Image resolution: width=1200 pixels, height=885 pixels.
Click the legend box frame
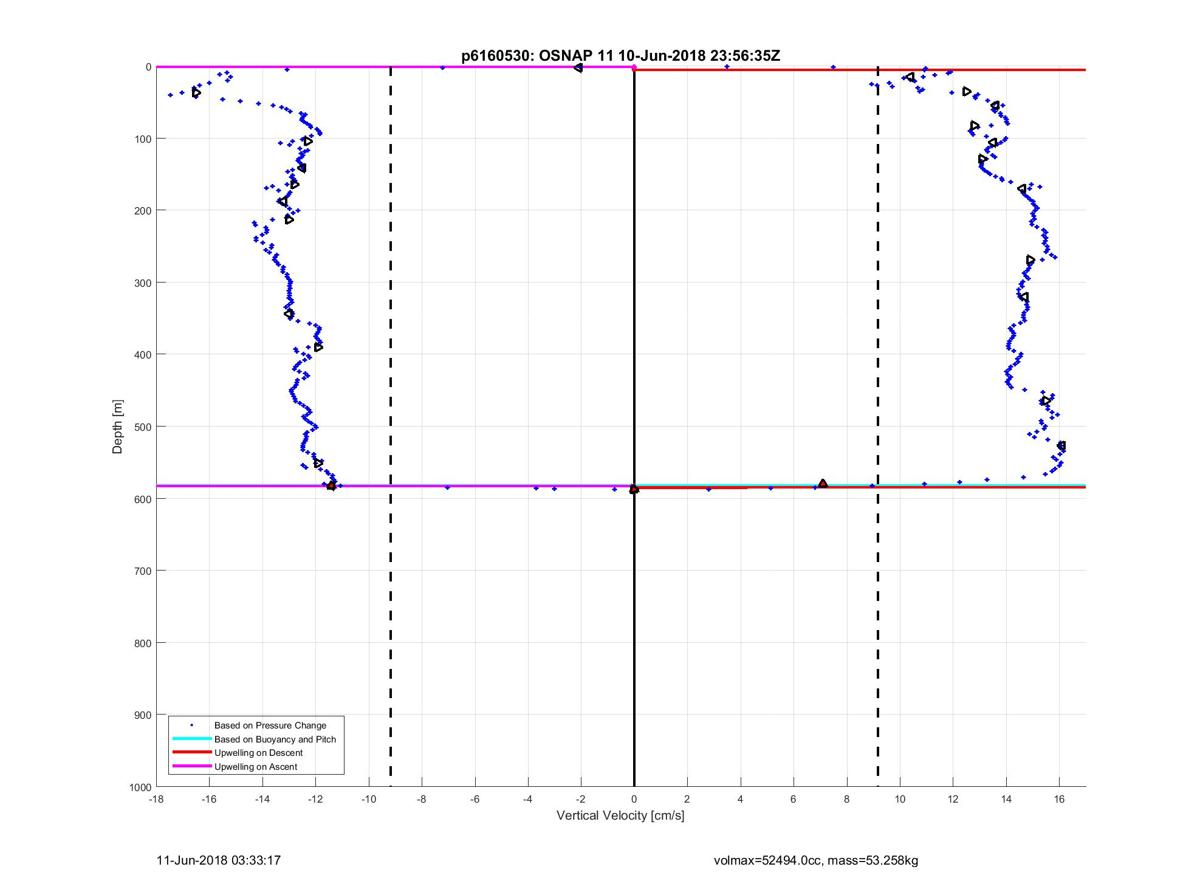click(x=256, y=746)
